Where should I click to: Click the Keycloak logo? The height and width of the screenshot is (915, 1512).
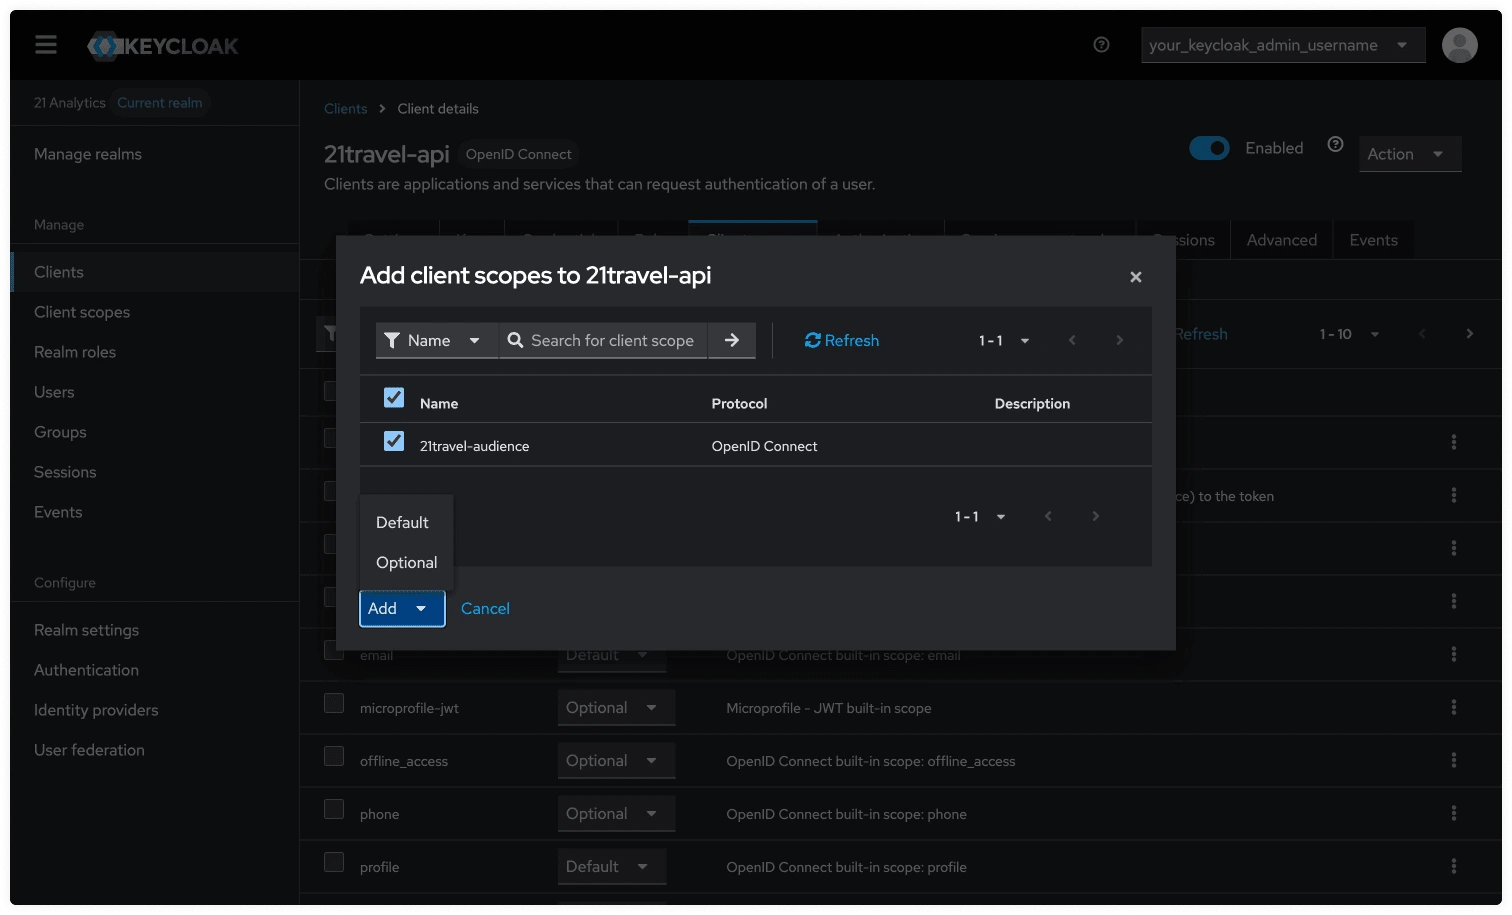(x=162, y=45)
